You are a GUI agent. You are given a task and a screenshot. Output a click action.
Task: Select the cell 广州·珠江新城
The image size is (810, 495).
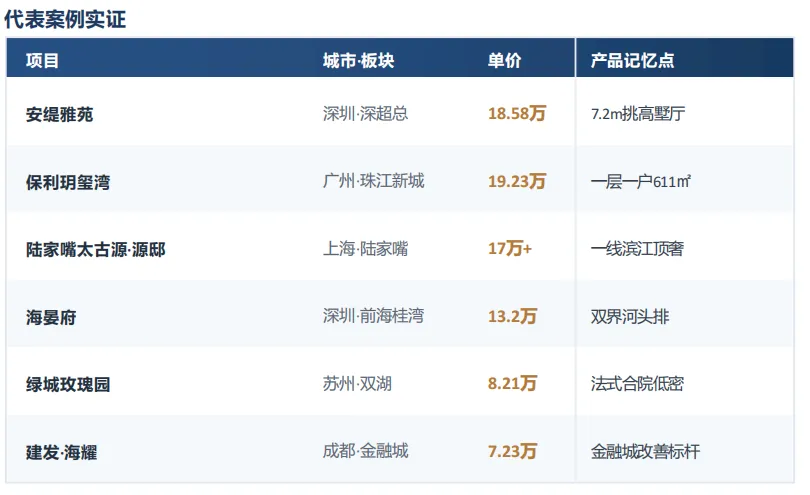(373, 181)
